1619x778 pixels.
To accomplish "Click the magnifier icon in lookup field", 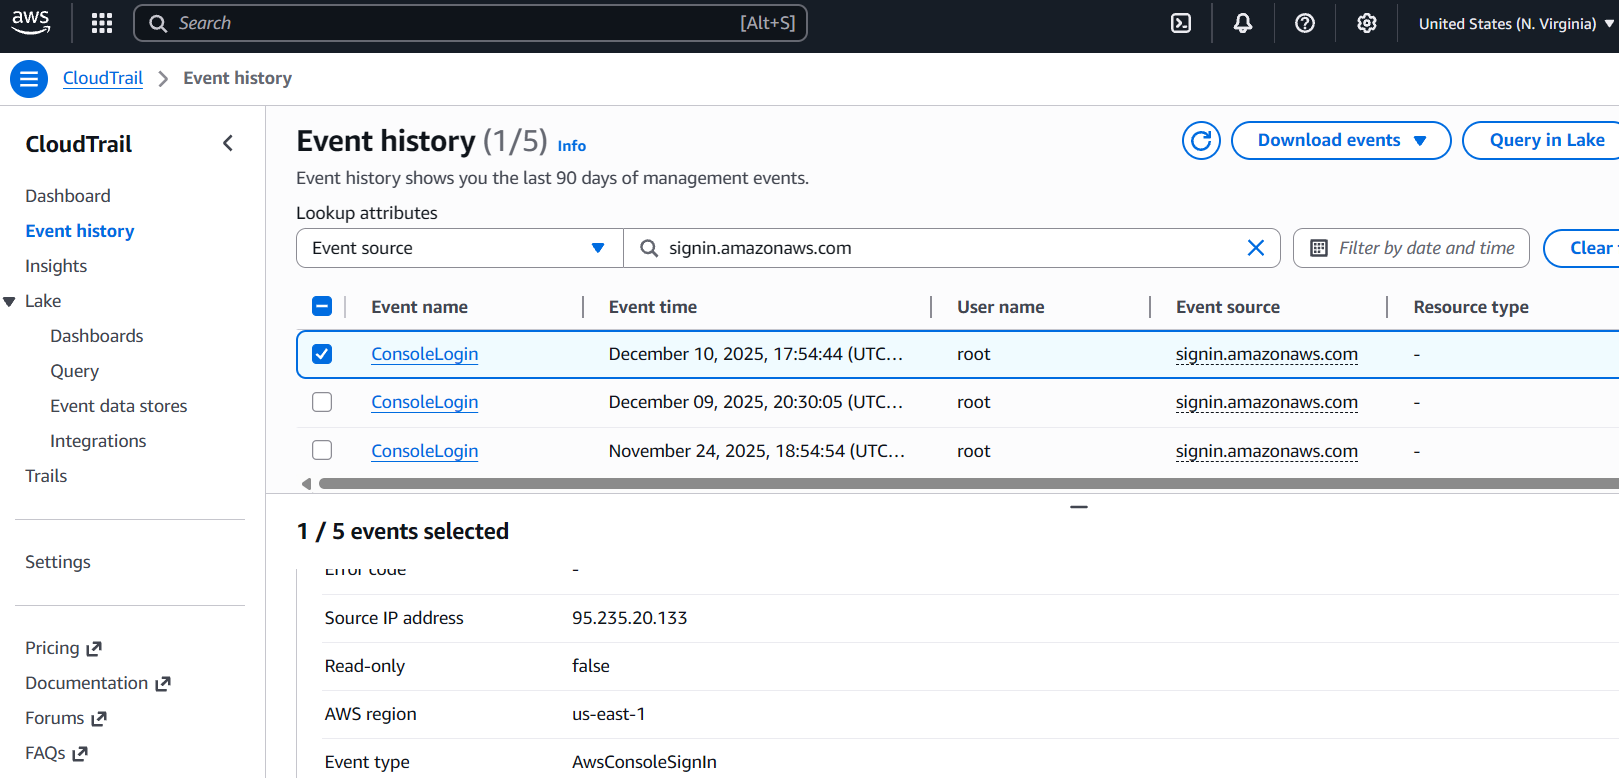I will coord(649,248).
